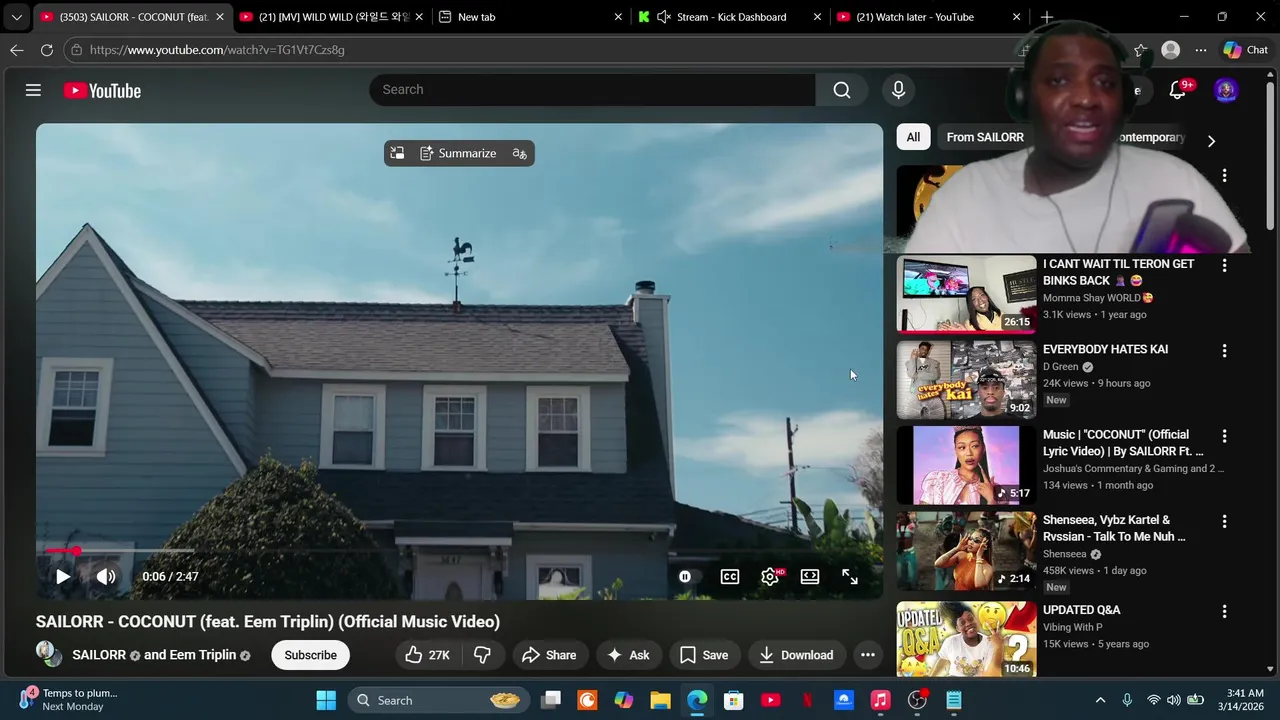Open EVERYBODY HATES KAI video title

point(1105,349)
